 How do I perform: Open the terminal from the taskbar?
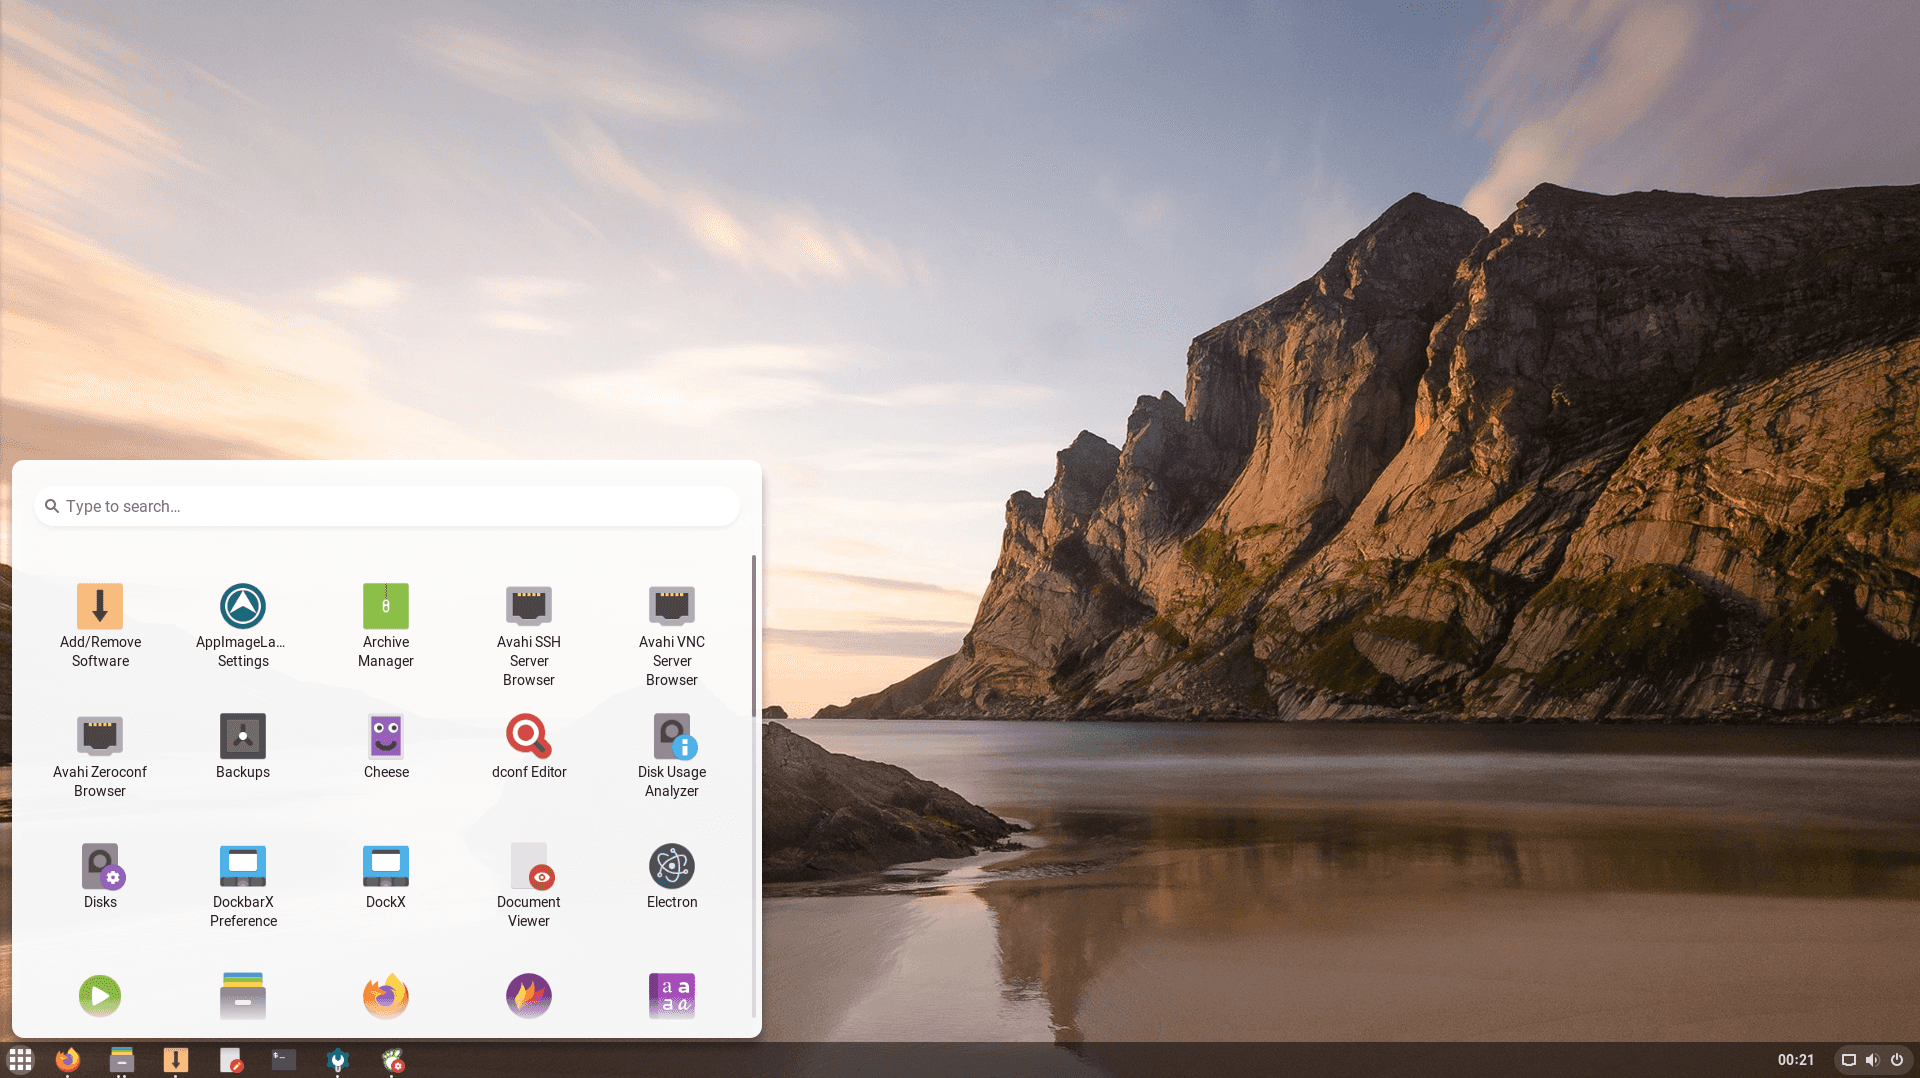(284, 1059)
